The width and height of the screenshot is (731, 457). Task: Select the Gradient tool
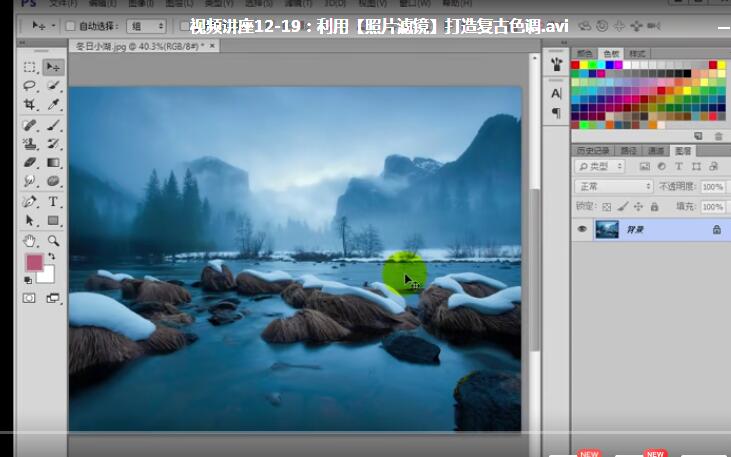[53, 162]
